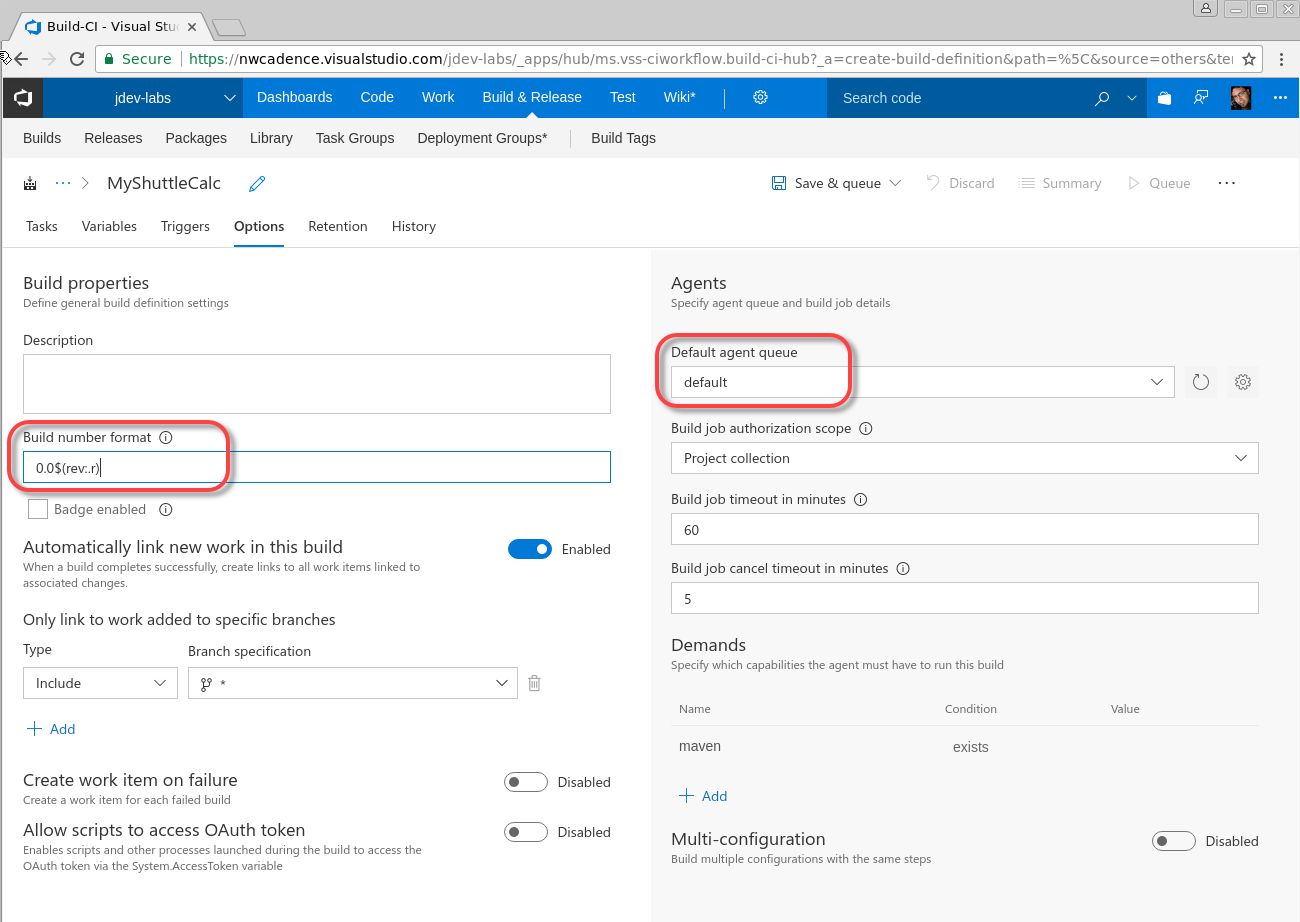Open the Work hub
Viewport: 1300px width, 922px height.
pos(438,97)
